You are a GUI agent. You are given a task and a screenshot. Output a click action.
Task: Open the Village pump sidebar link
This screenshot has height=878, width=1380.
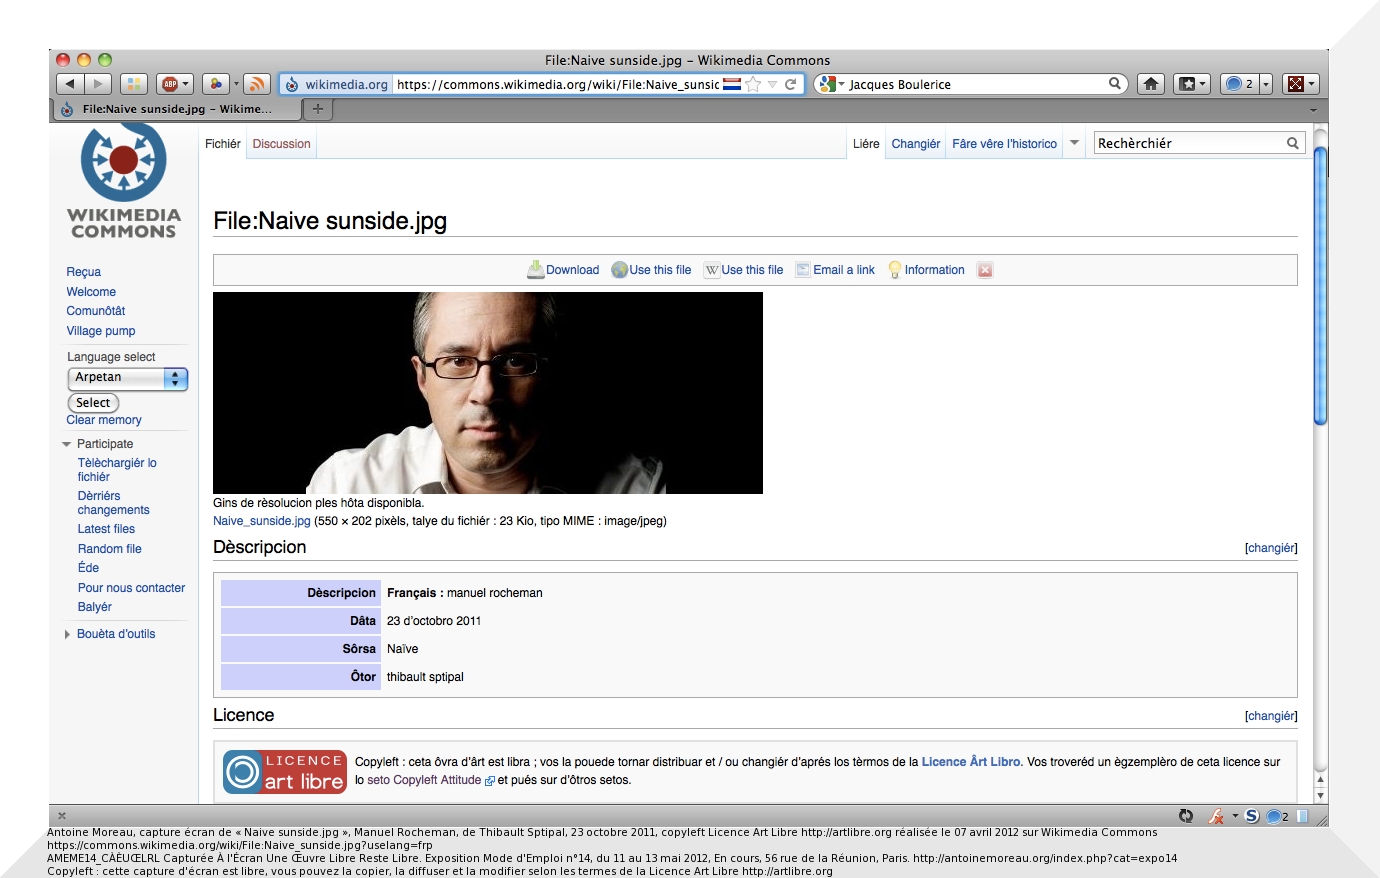click(x=101, y=331)
